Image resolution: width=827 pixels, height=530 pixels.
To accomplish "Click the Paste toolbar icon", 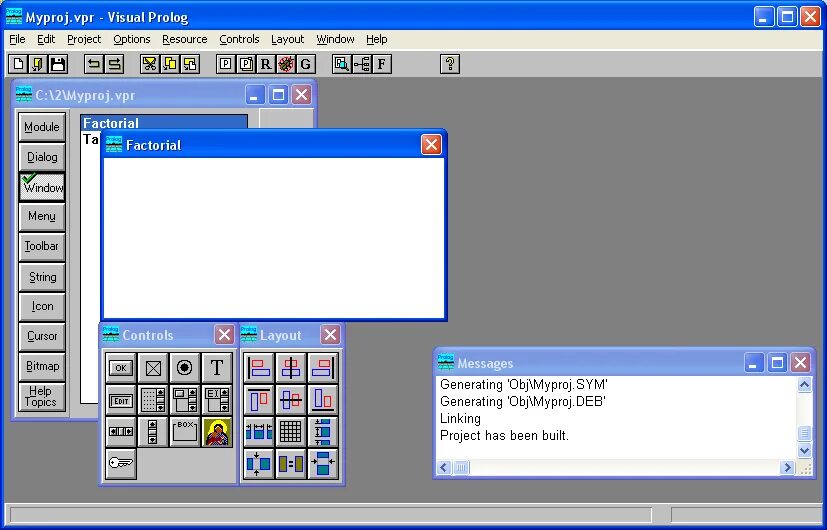I will (x=189, y=64).
